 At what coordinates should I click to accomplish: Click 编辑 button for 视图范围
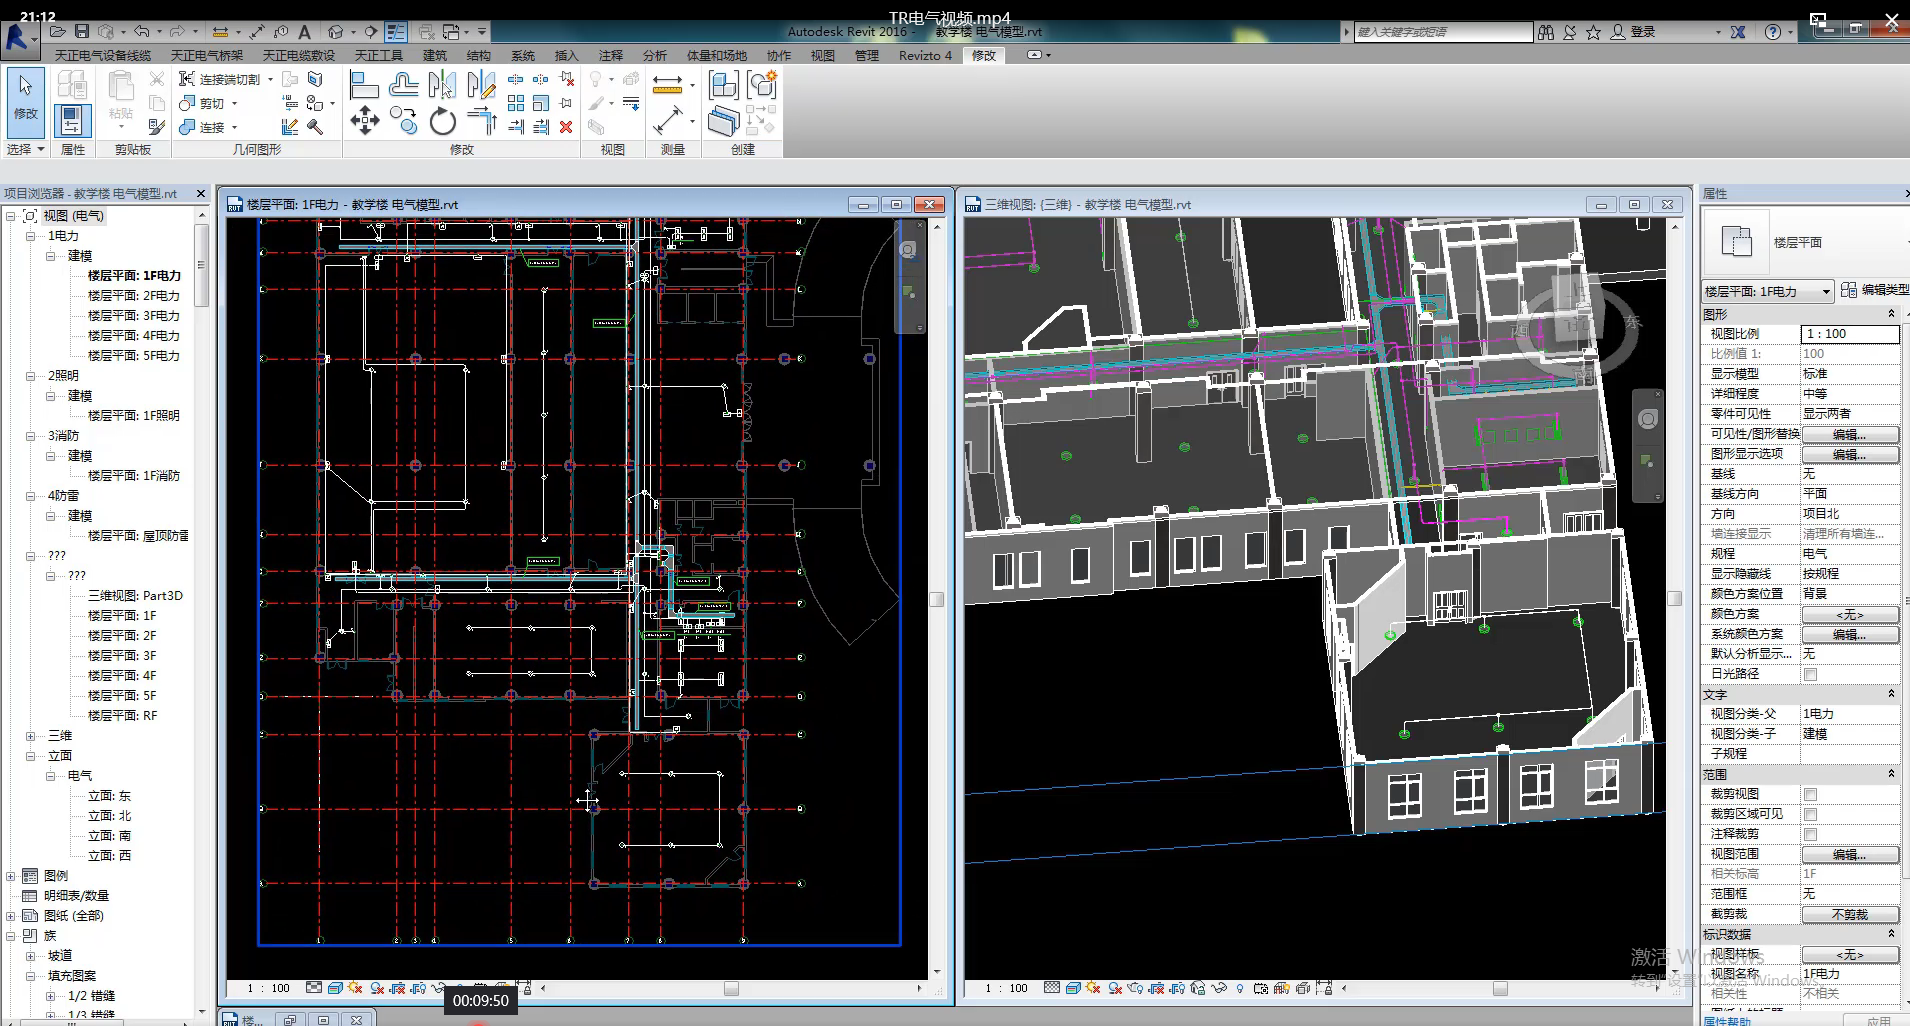pos(1849,854)
